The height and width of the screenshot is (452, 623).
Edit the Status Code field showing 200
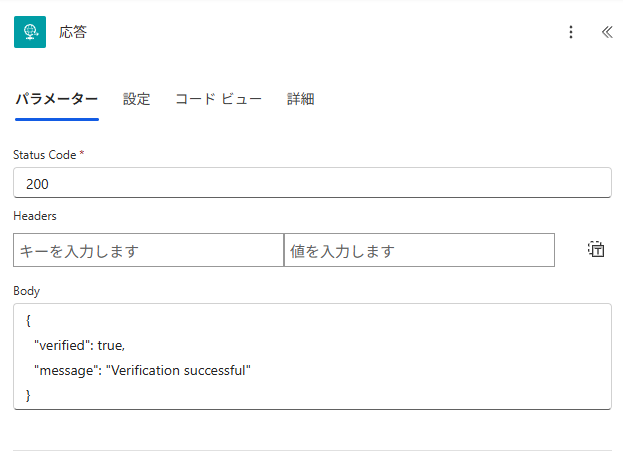click(312, 183)
